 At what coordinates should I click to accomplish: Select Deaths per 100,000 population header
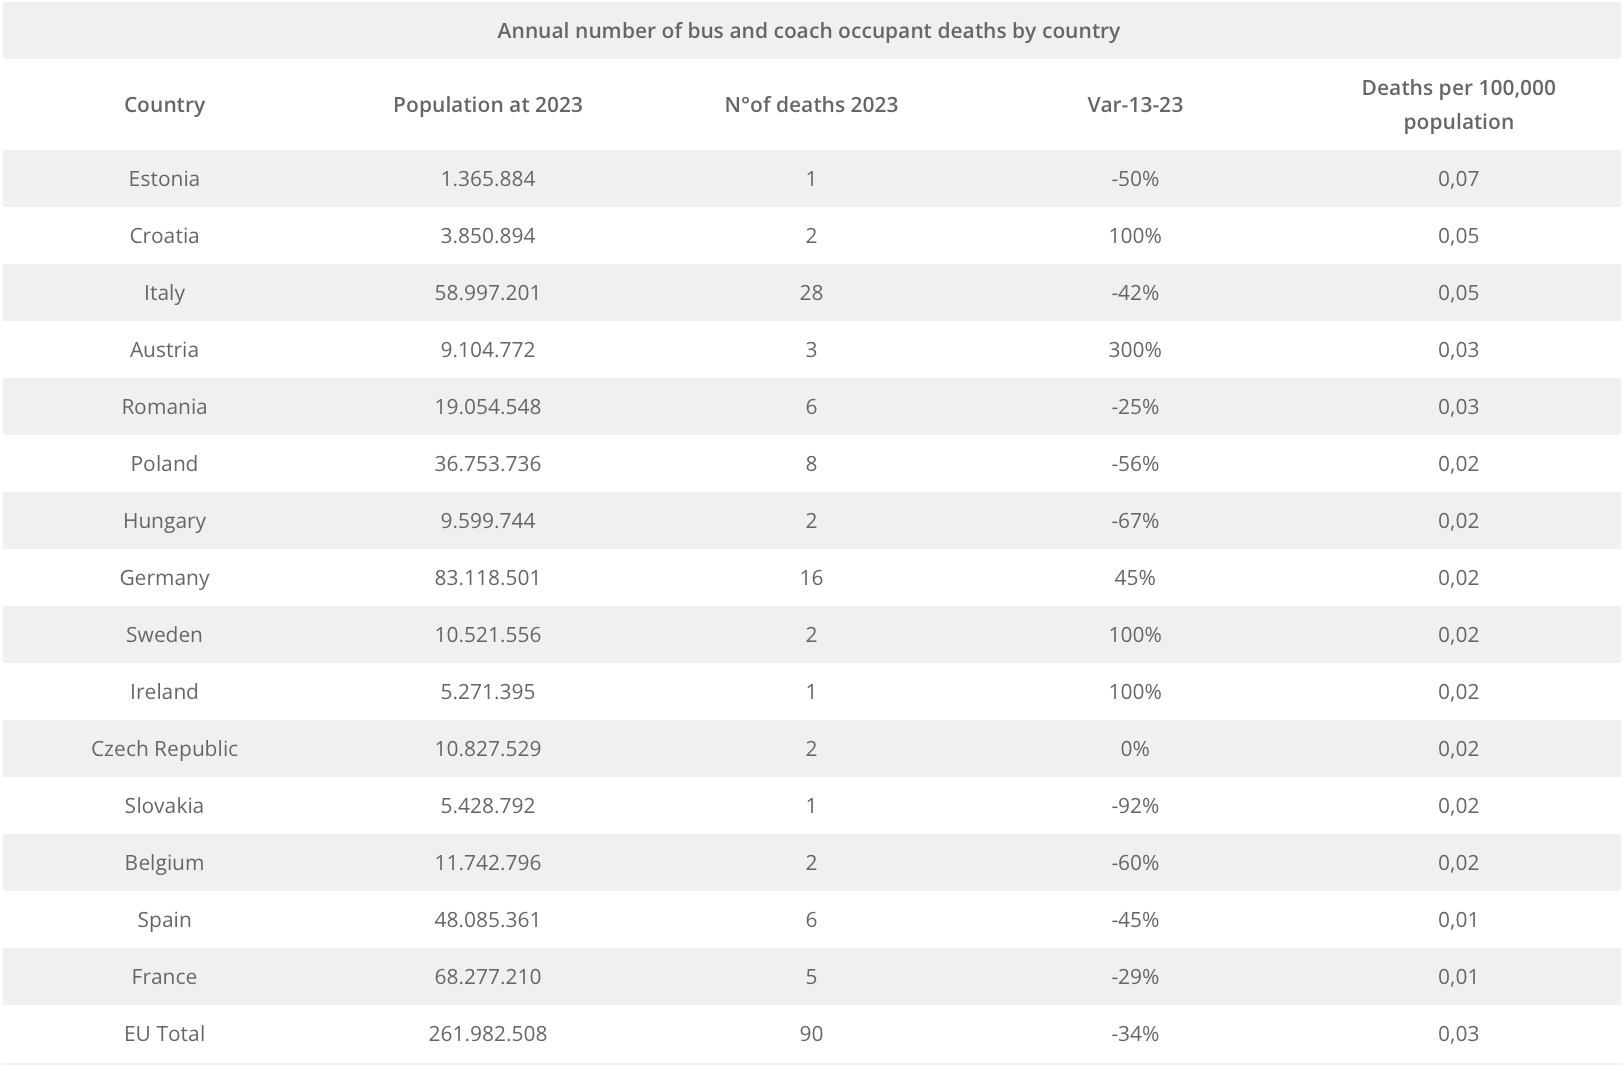(1458, 105)
